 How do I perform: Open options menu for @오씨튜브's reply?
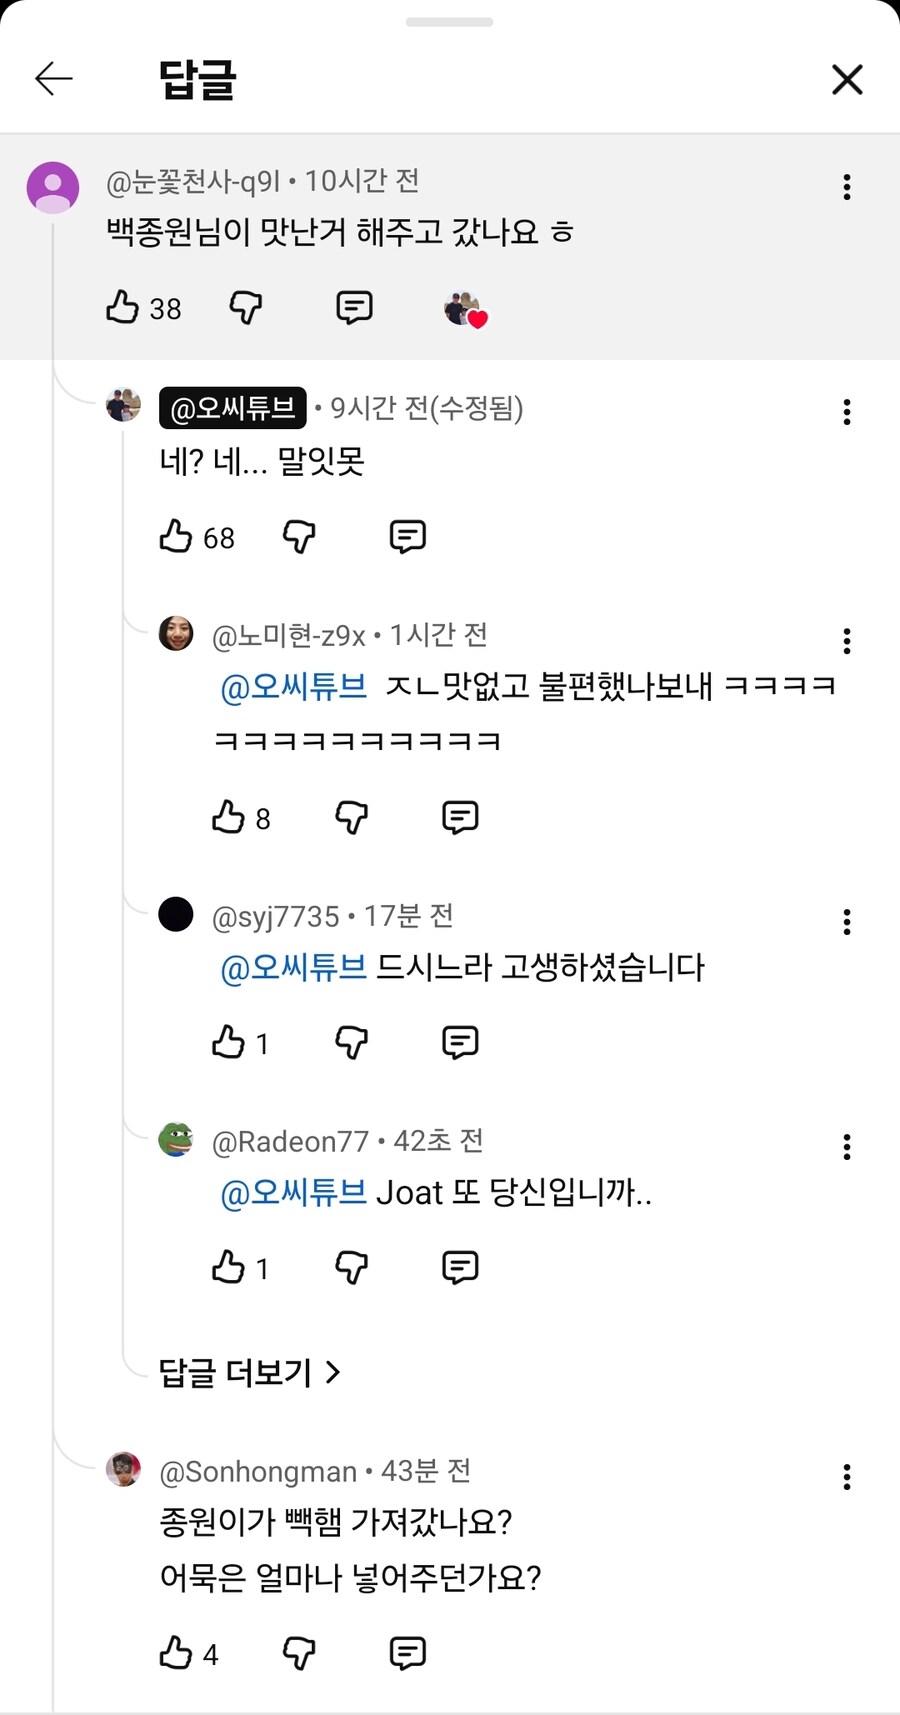(846, 412)
